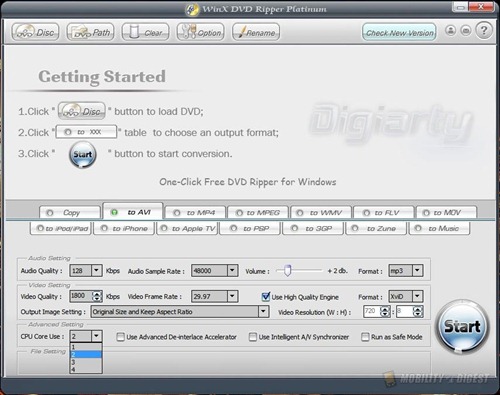Viewport: 500px width, 395px height.
Task: Select the to AVI tab
Action: point(133,211)
